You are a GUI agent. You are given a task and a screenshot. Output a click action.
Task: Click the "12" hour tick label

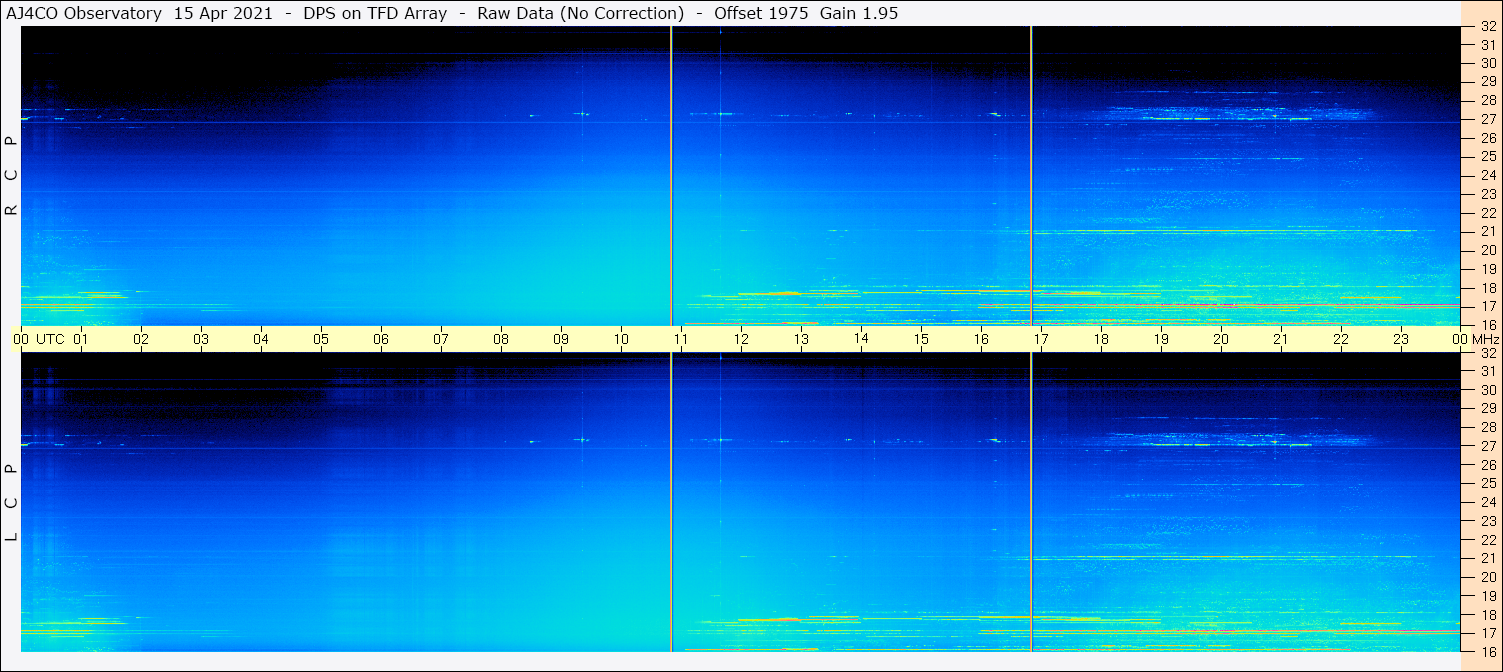pyautogui.click(x=741, y=339)
